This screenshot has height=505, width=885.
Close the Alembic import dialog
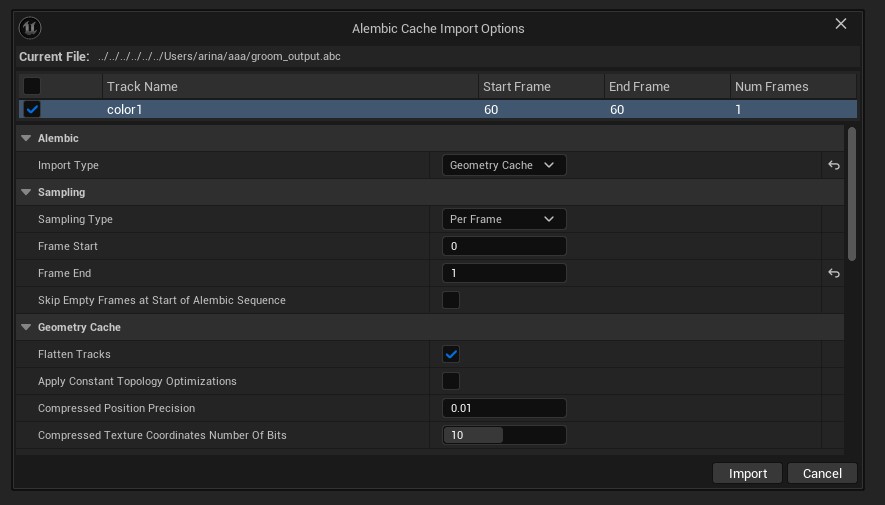[840, 24]
